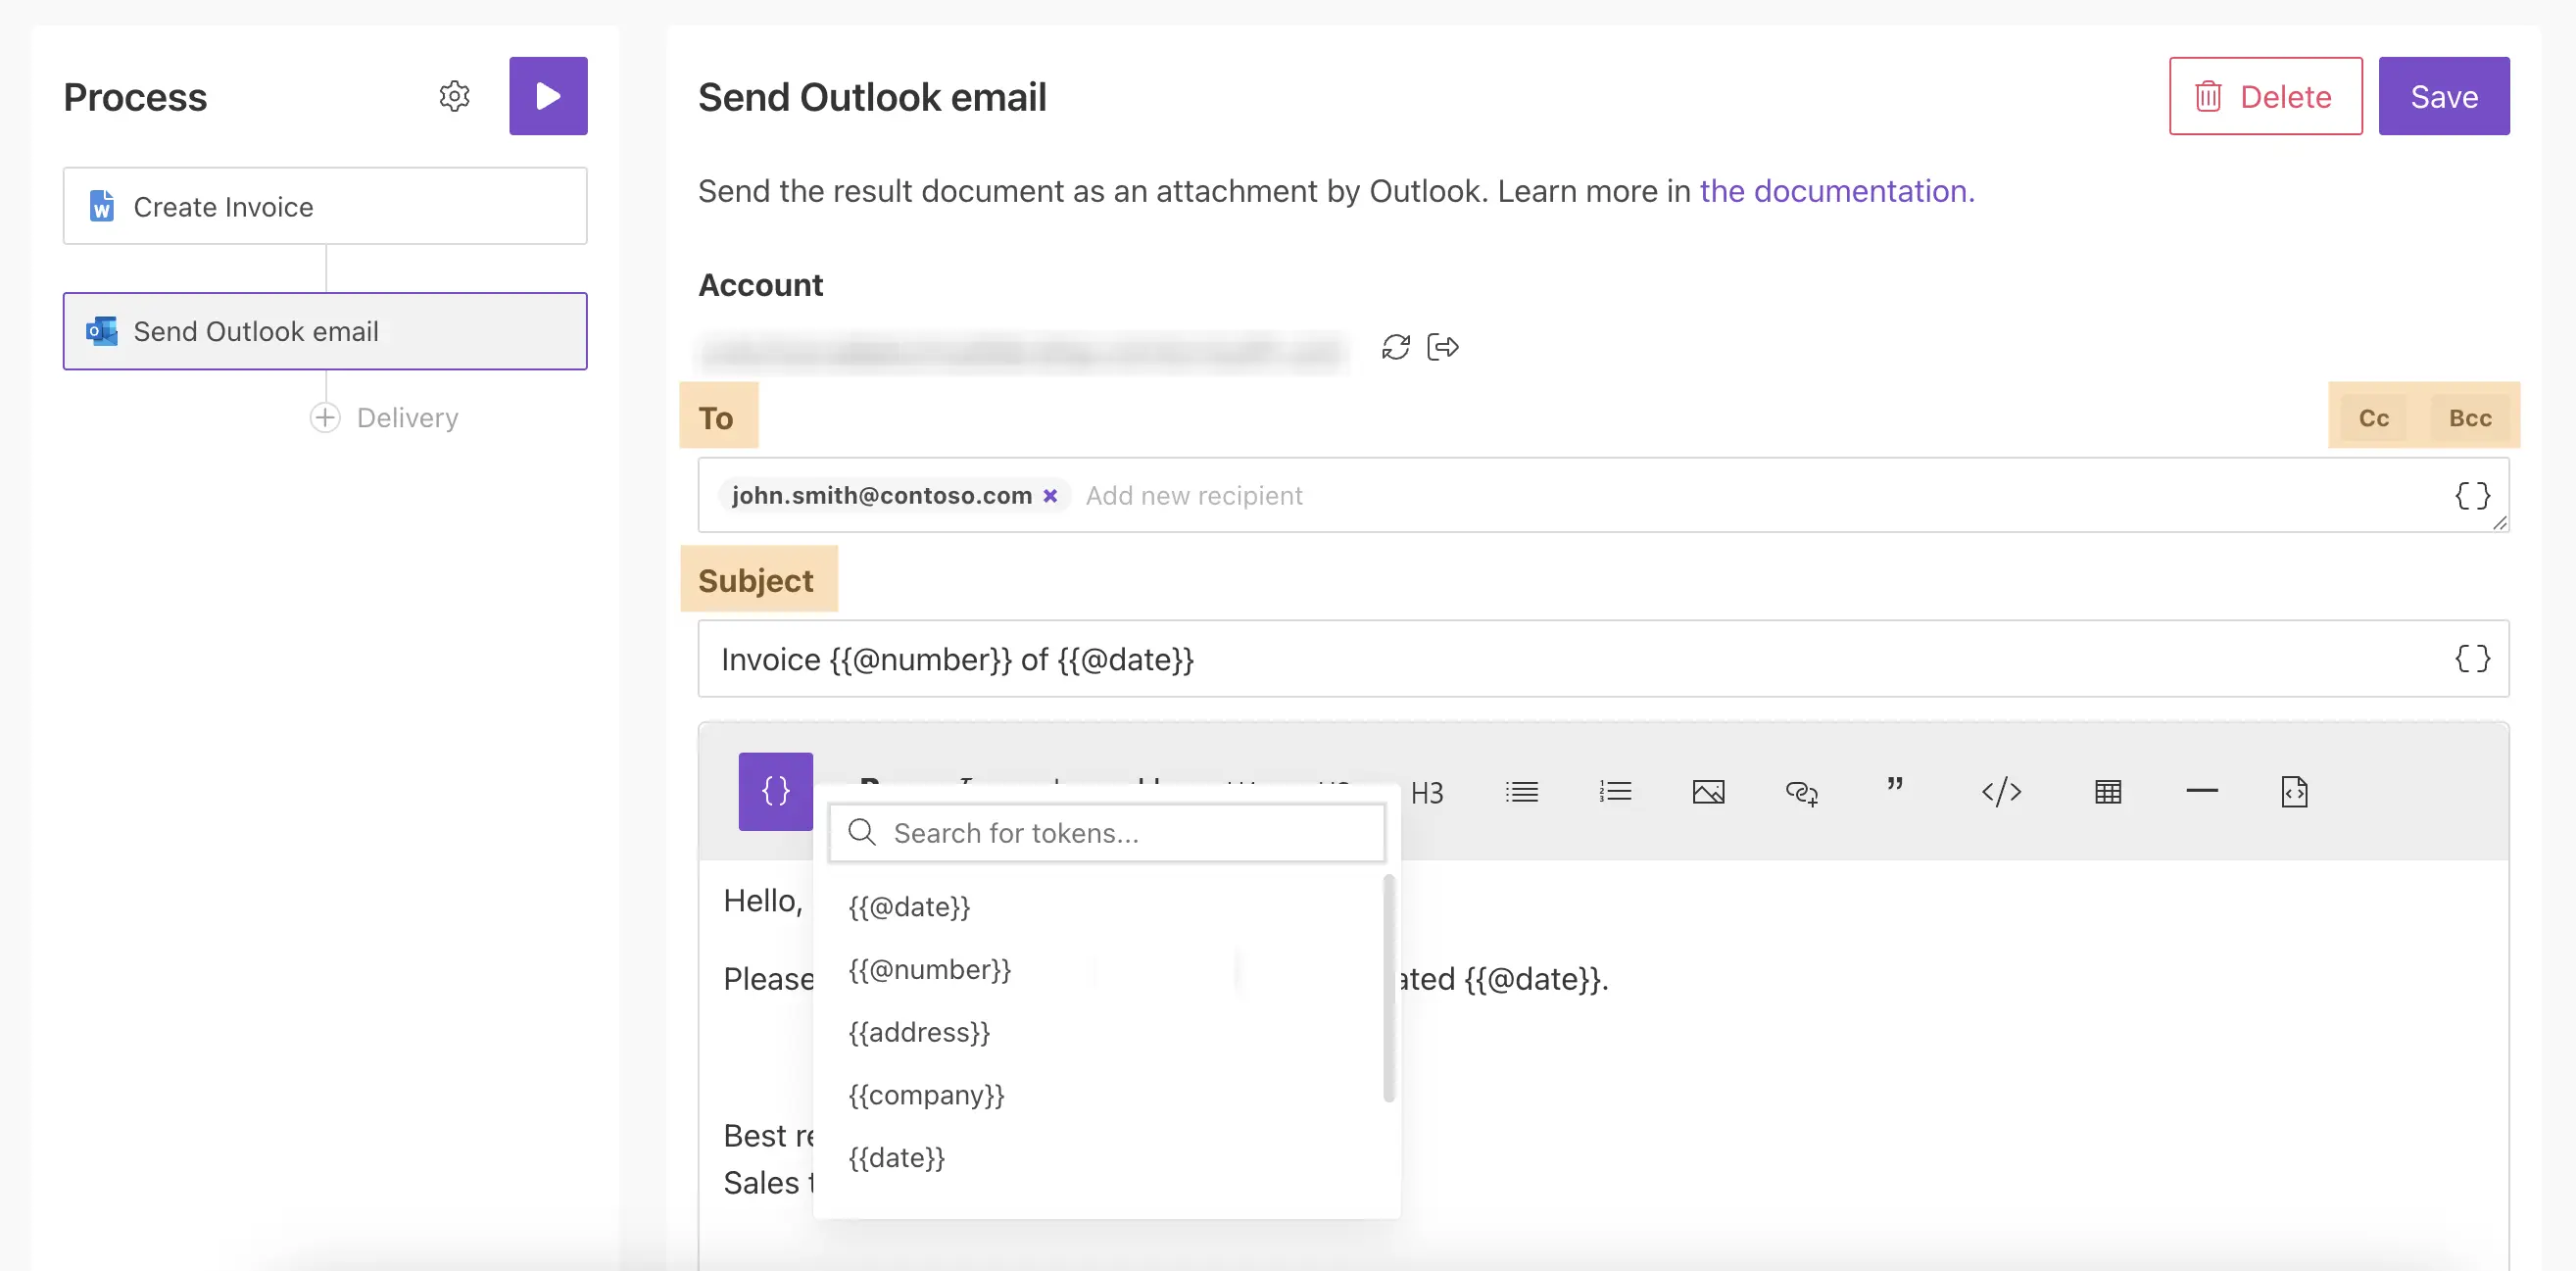Open token picker in the Subject field
This screenshot has width=2576, height=1271.
click(2471, 659)
